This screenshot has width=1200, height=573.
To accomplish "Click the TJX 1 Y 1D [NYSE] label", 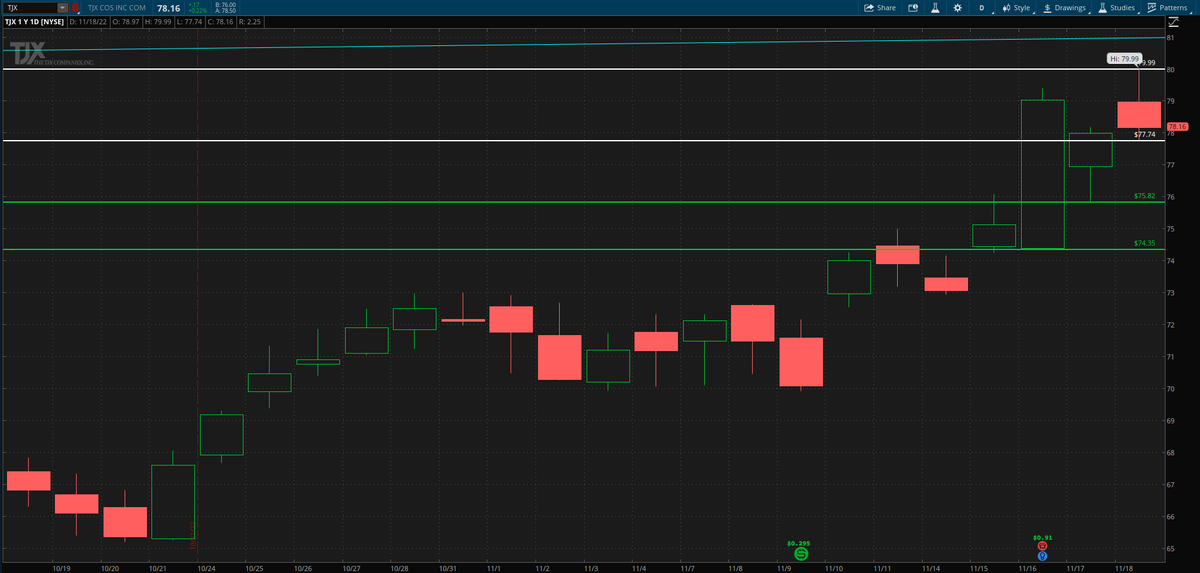I will [32, 20].
